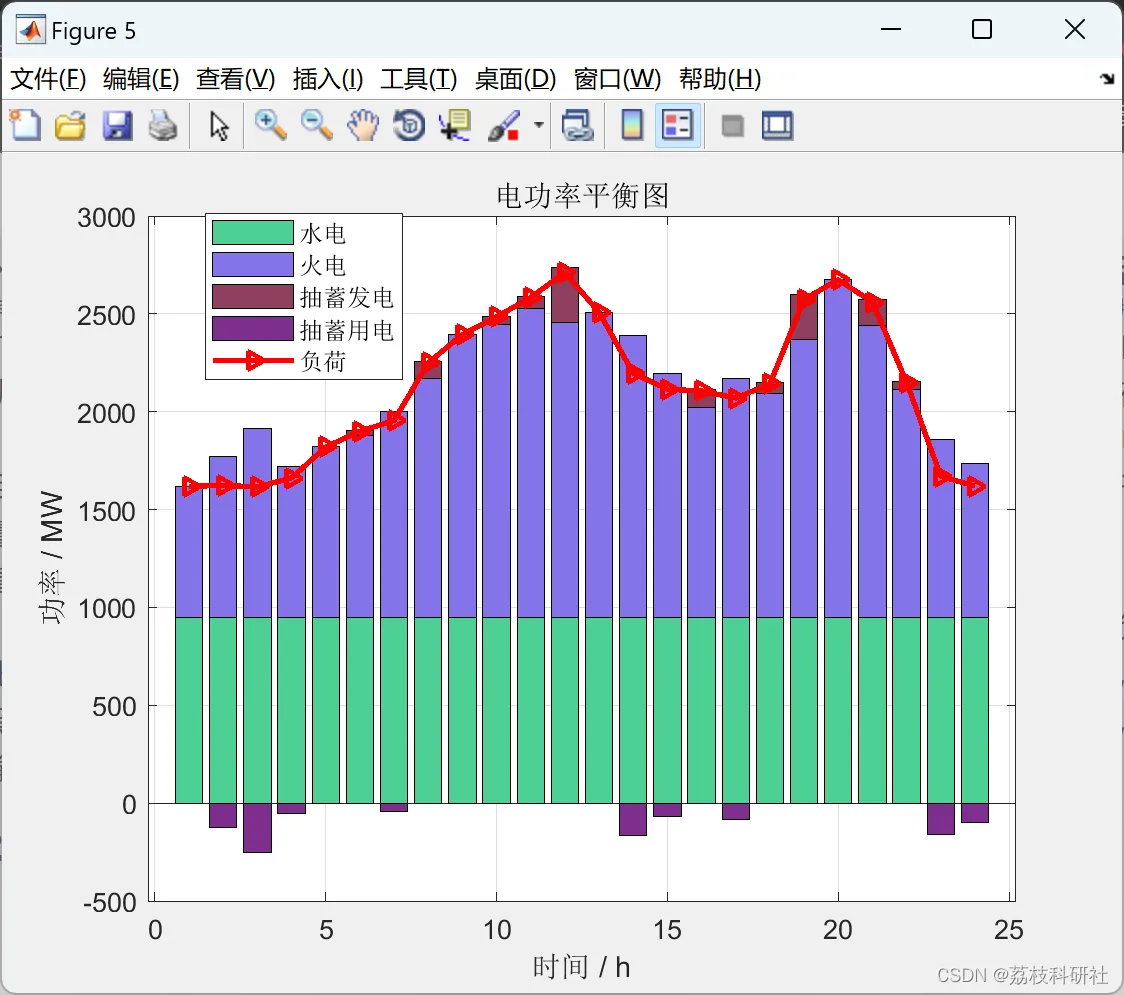Click the Link Plot icon
The image size is (1124, 995).
coord(577,125)
